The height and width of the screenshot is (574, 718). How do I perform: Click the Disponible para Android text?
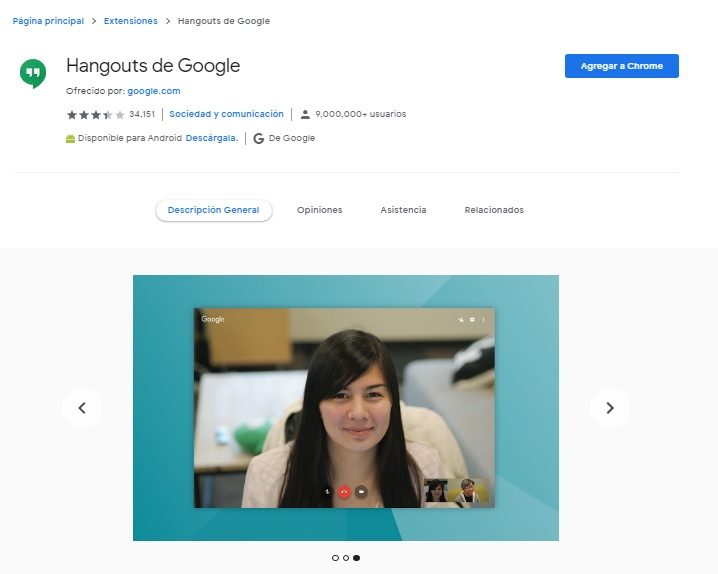coord(130,138)
